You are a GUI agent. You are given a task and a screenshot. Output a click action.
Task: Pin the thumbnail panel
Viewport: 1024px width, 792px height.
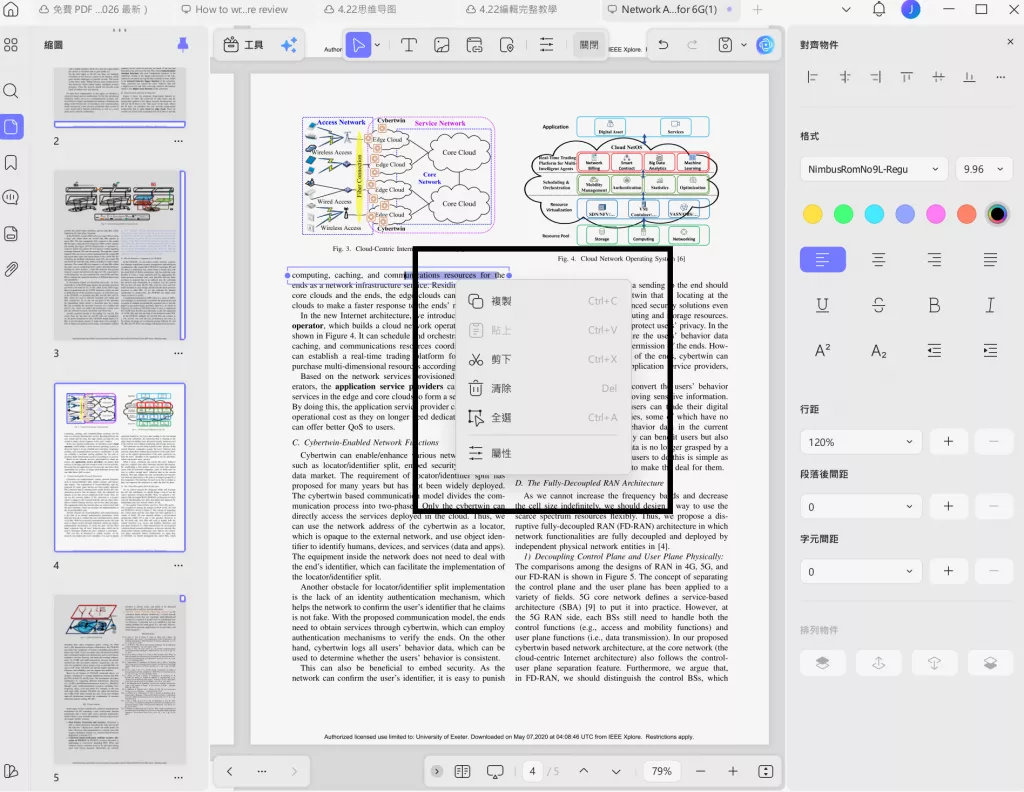[x=182, y=45]
